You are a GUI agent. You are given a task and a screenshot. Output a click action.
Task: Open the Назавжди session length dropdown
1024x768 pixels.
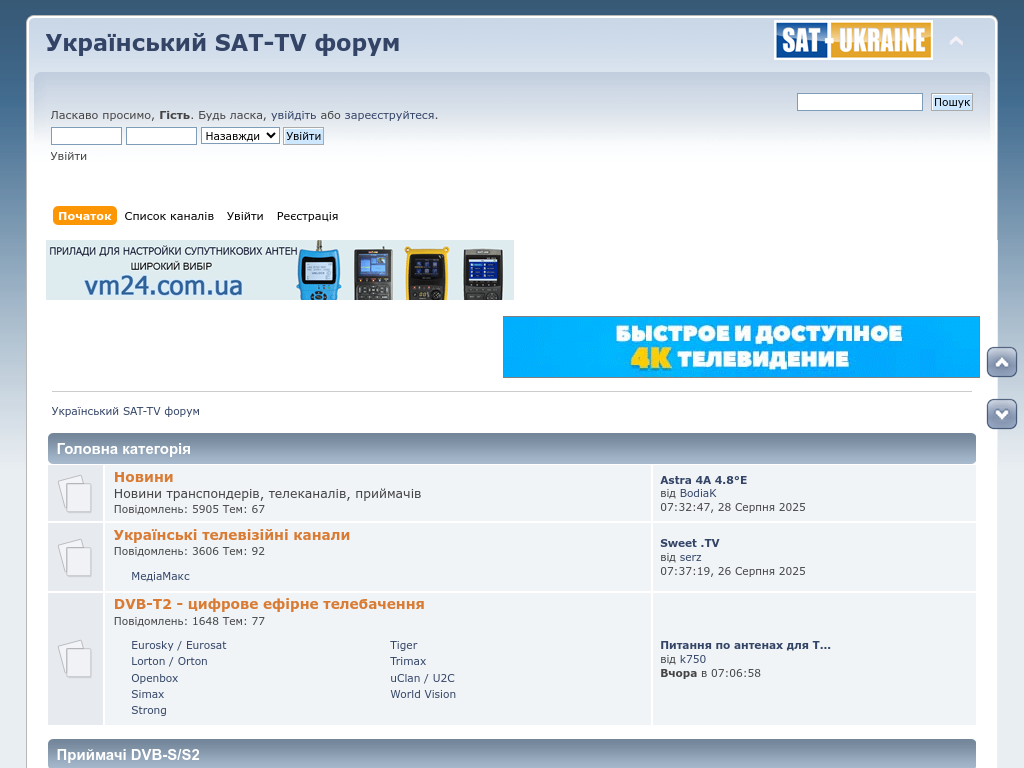pyautogui.click(x=240, y=136)
